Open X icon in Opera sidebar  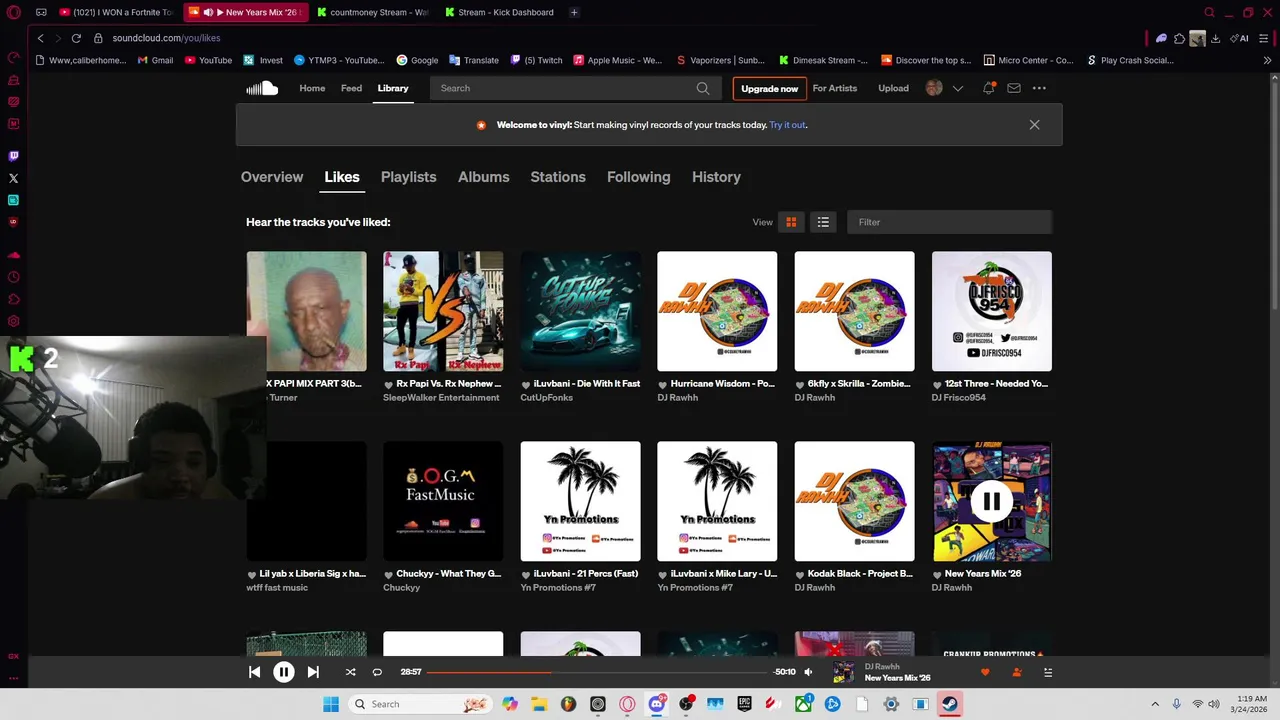(13, 178)
